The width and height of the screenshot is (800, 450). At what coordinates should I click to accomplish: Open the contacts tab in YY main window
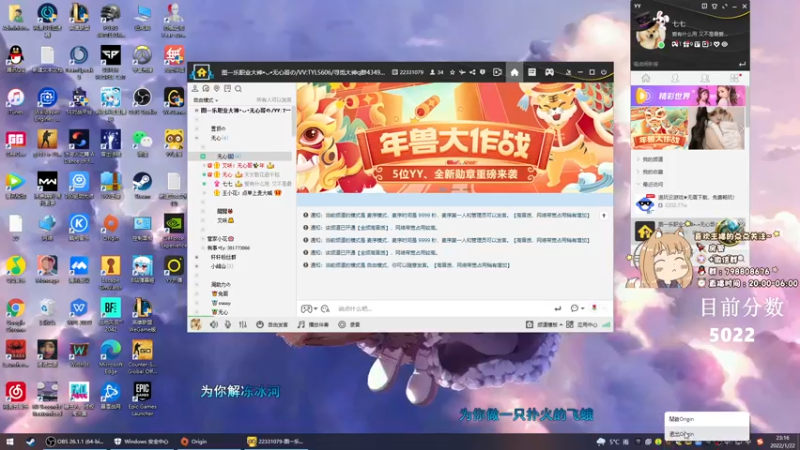pyautogui.click(x=675, y=78)
